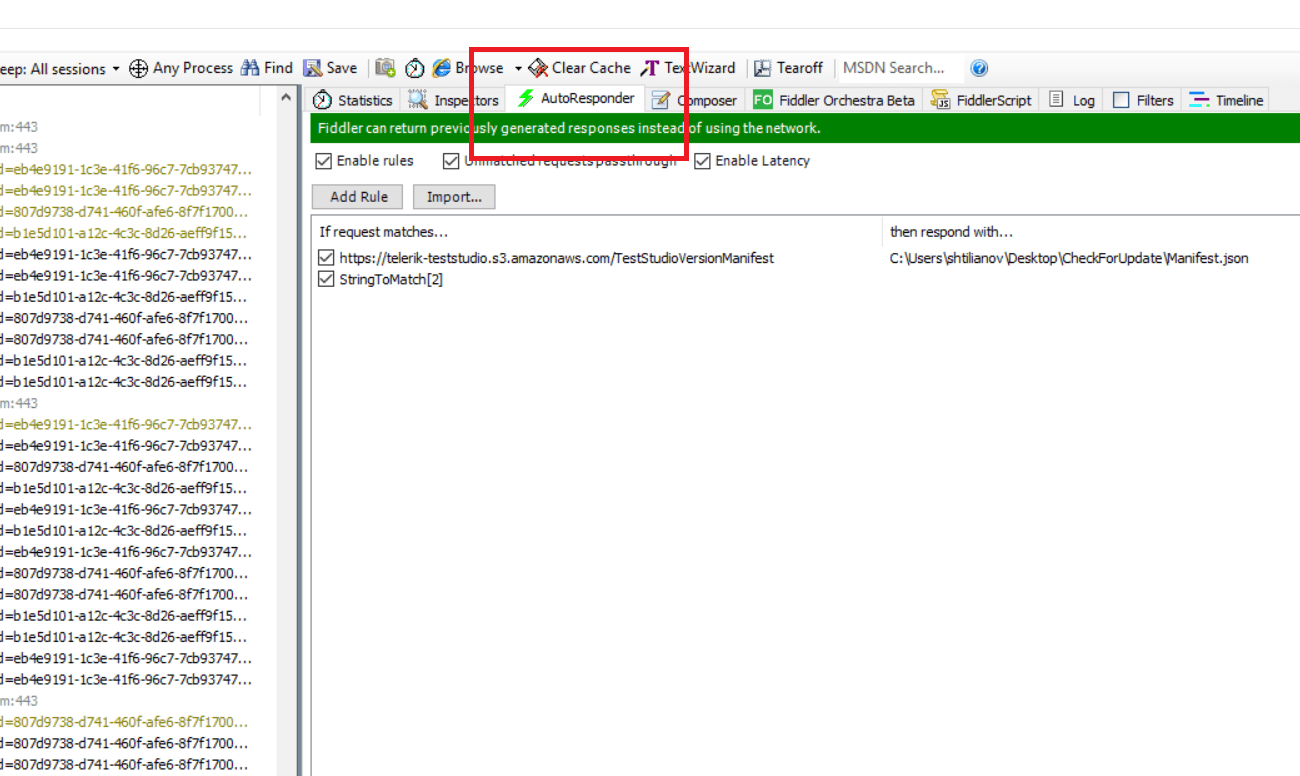Select the StringToMatch[2] rule text
The image size is (1300, 776).
click(x=391, y=279)
